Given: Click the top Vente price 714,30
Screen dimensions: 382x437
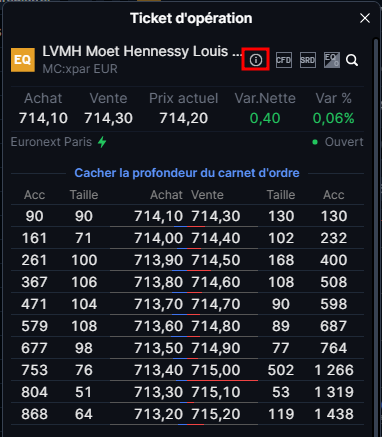Looking at the screenshot, I should [x=108, y=118].
